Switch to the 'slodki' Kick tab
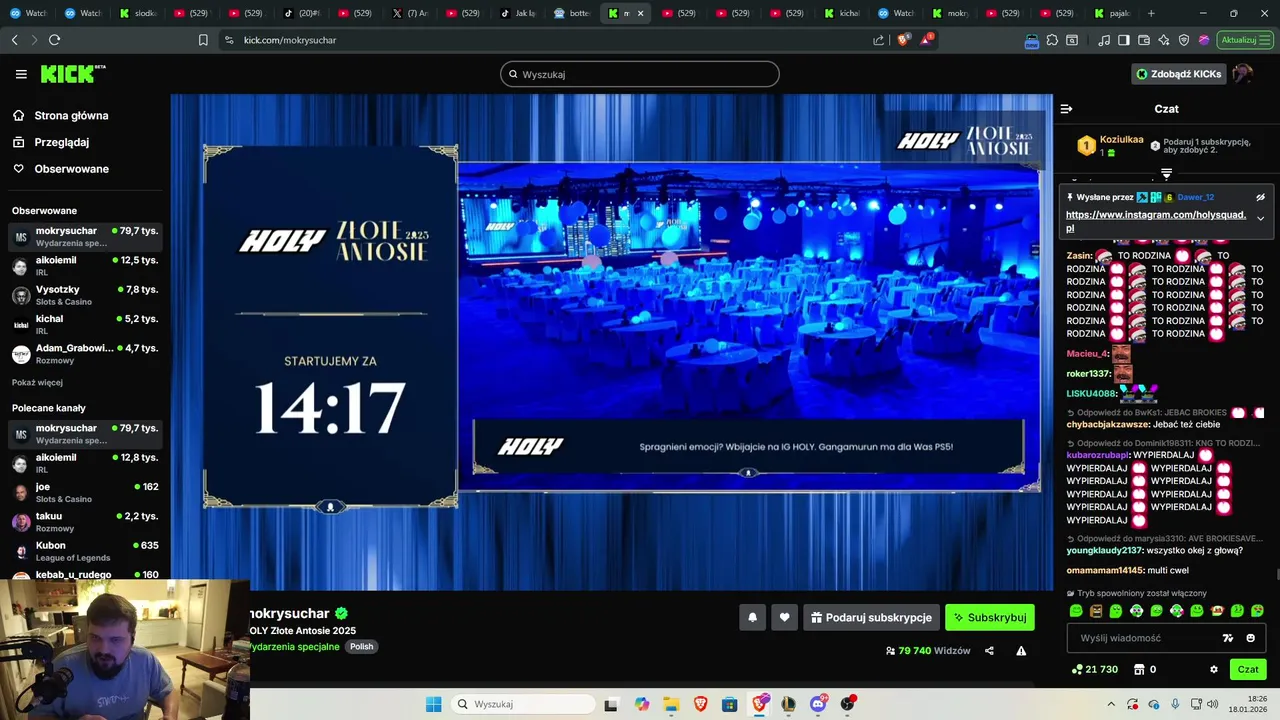Viewport: 1280px width, 720px height. (139, 13)
